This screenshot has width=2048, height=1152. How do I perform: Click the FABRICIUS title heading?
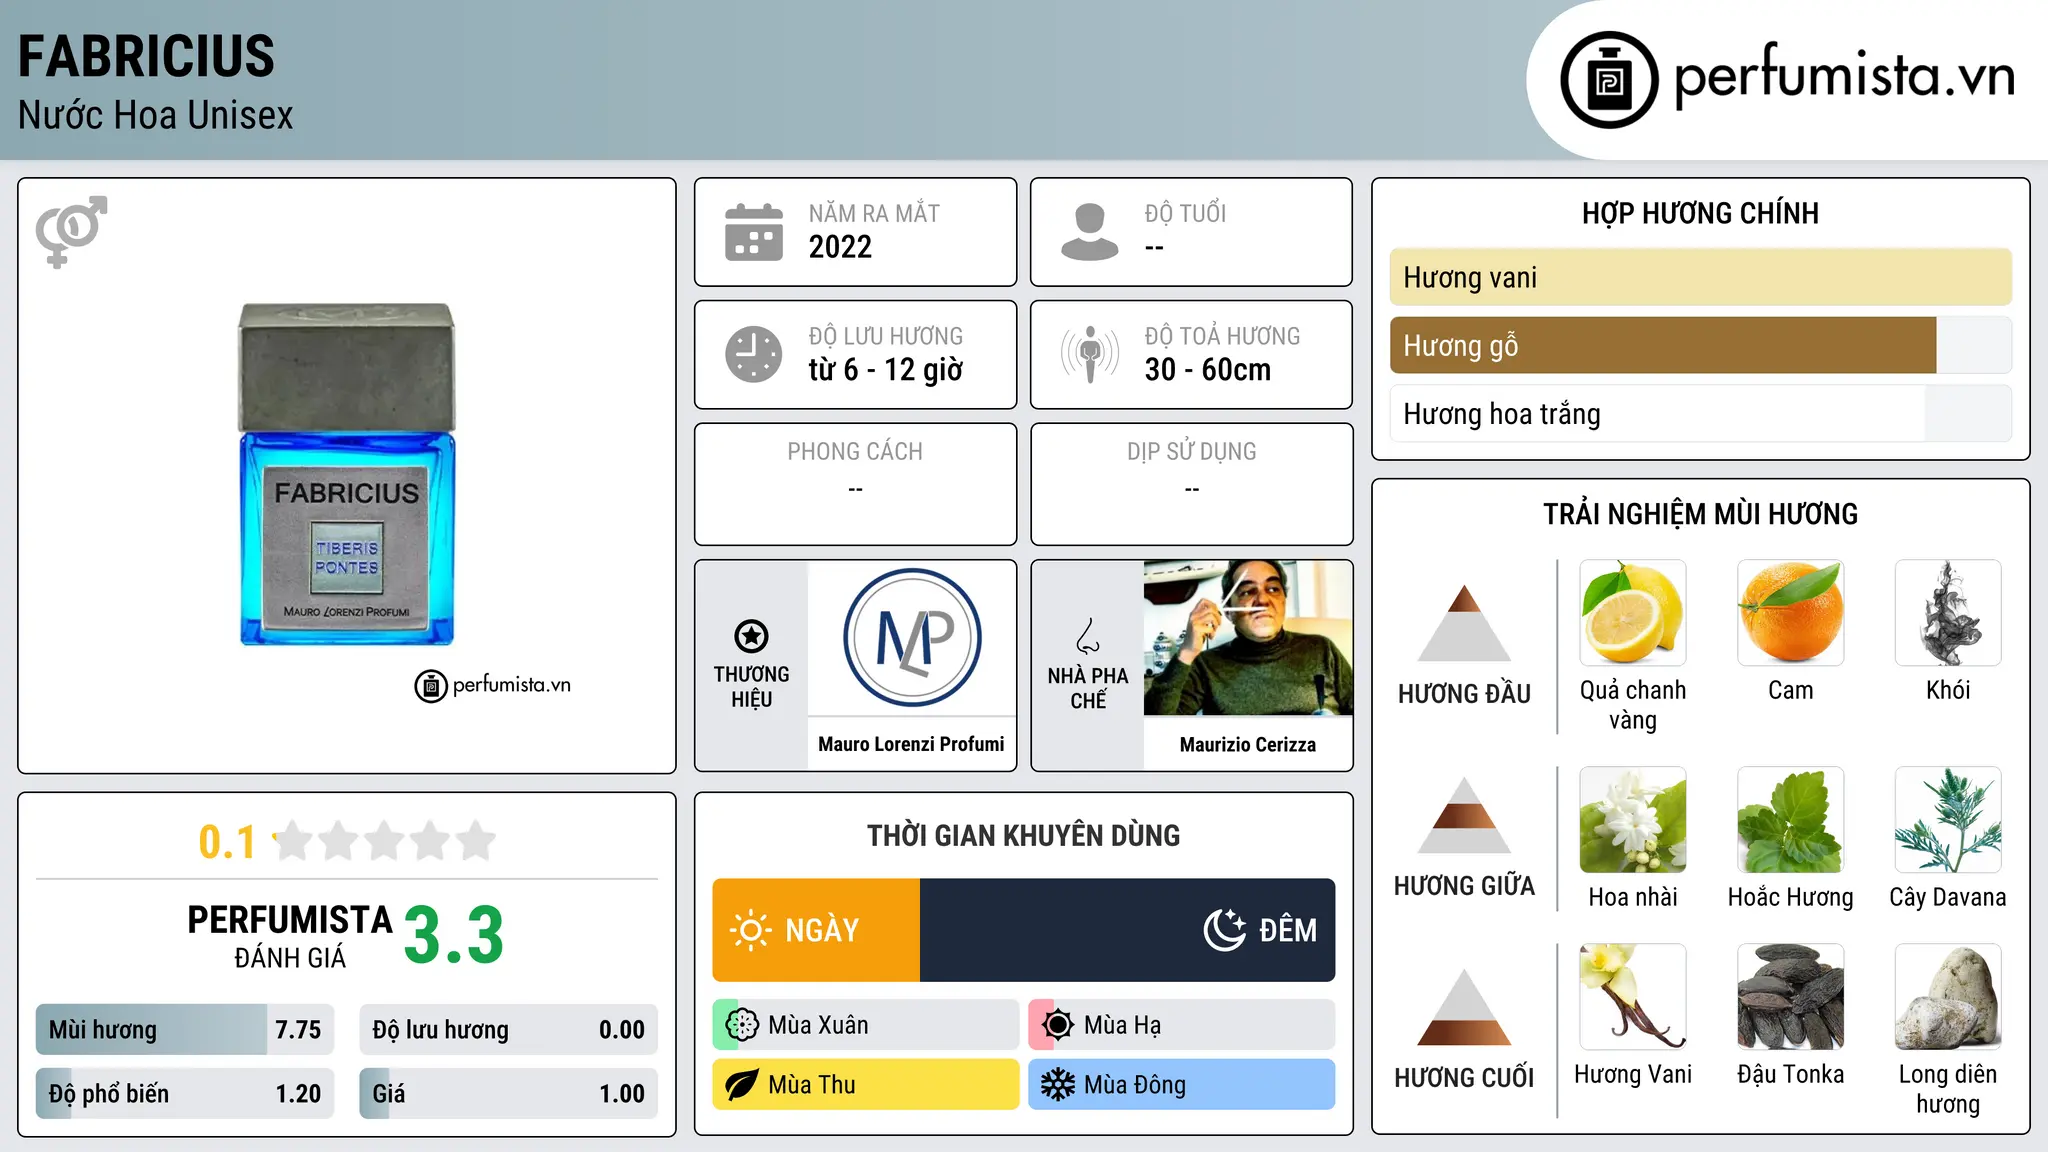click(146, 56)
